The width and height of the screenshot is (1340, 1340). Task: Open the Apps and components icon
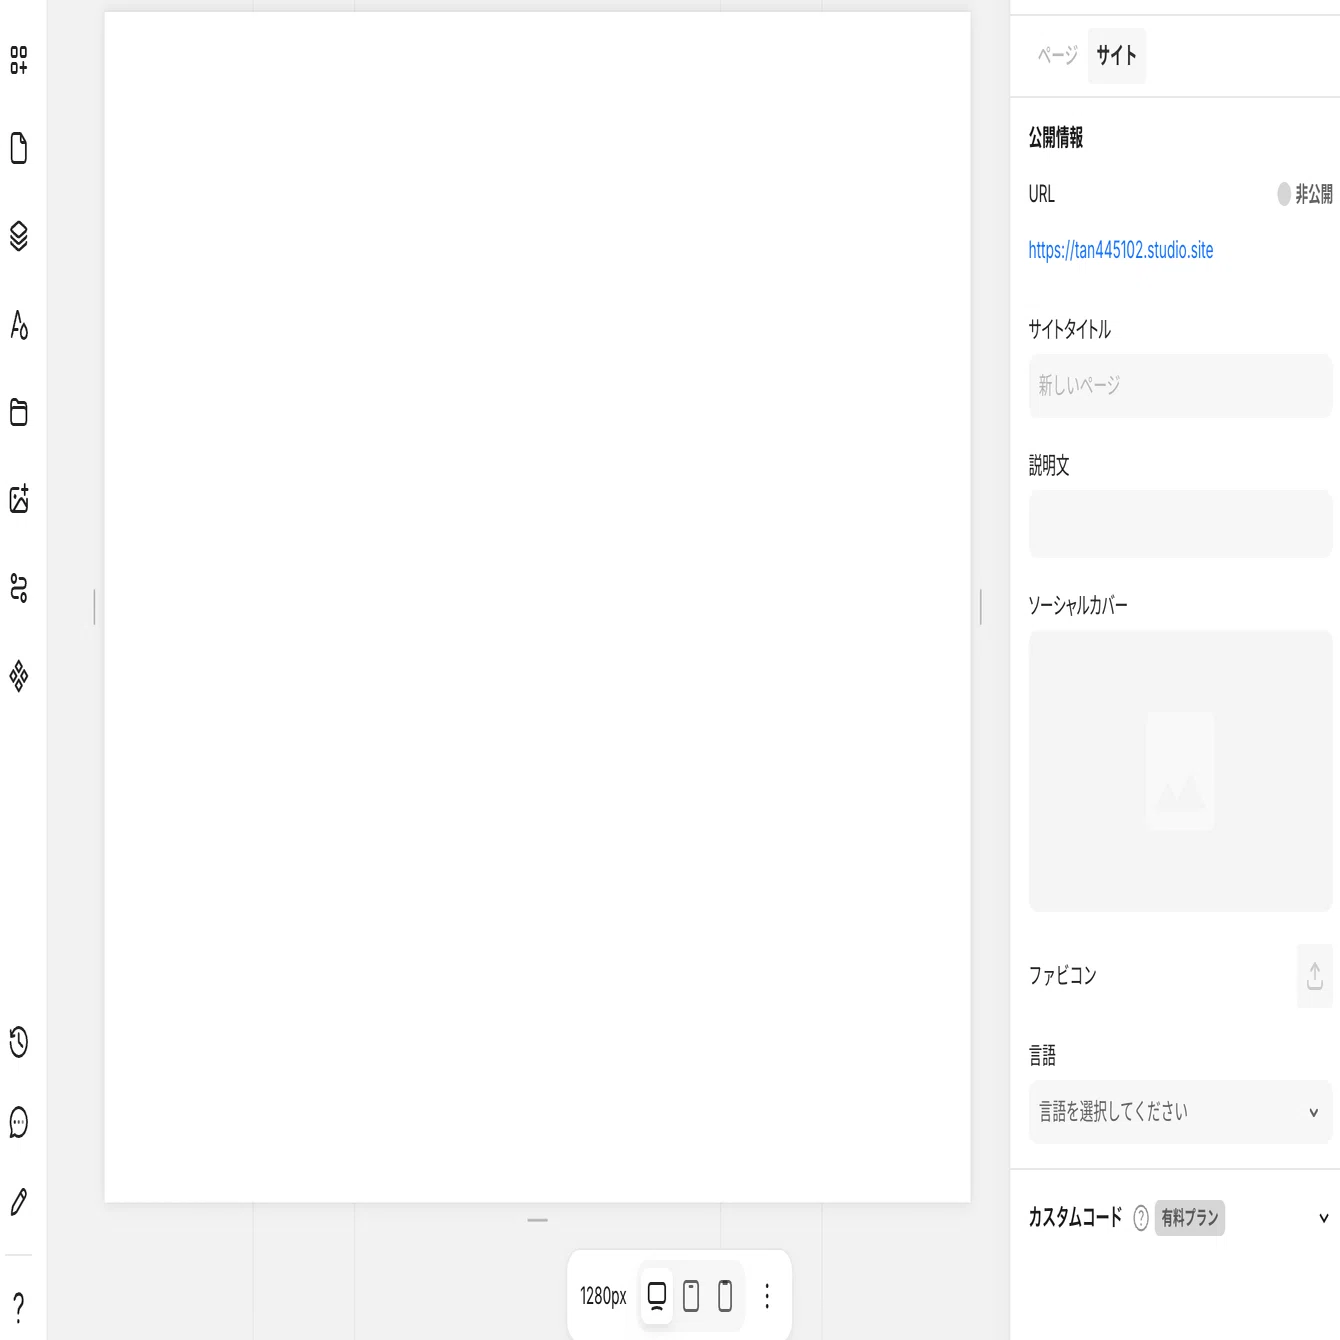click(19, 676)
